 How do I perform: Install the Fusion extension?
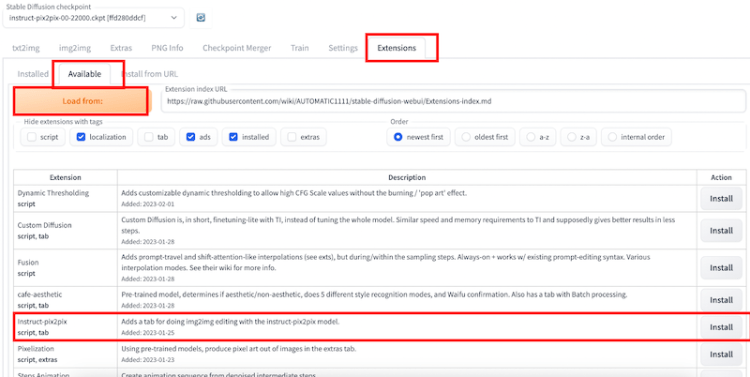[721, 268]
